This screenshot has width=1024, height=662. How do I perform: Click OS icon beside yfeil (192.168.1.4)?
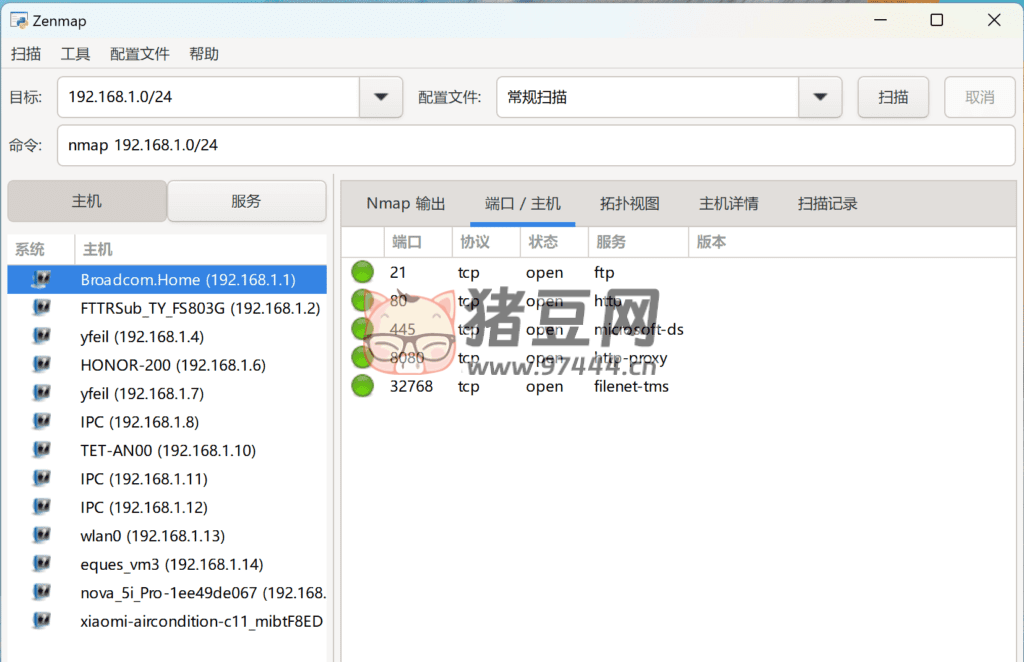pos(41,336)
